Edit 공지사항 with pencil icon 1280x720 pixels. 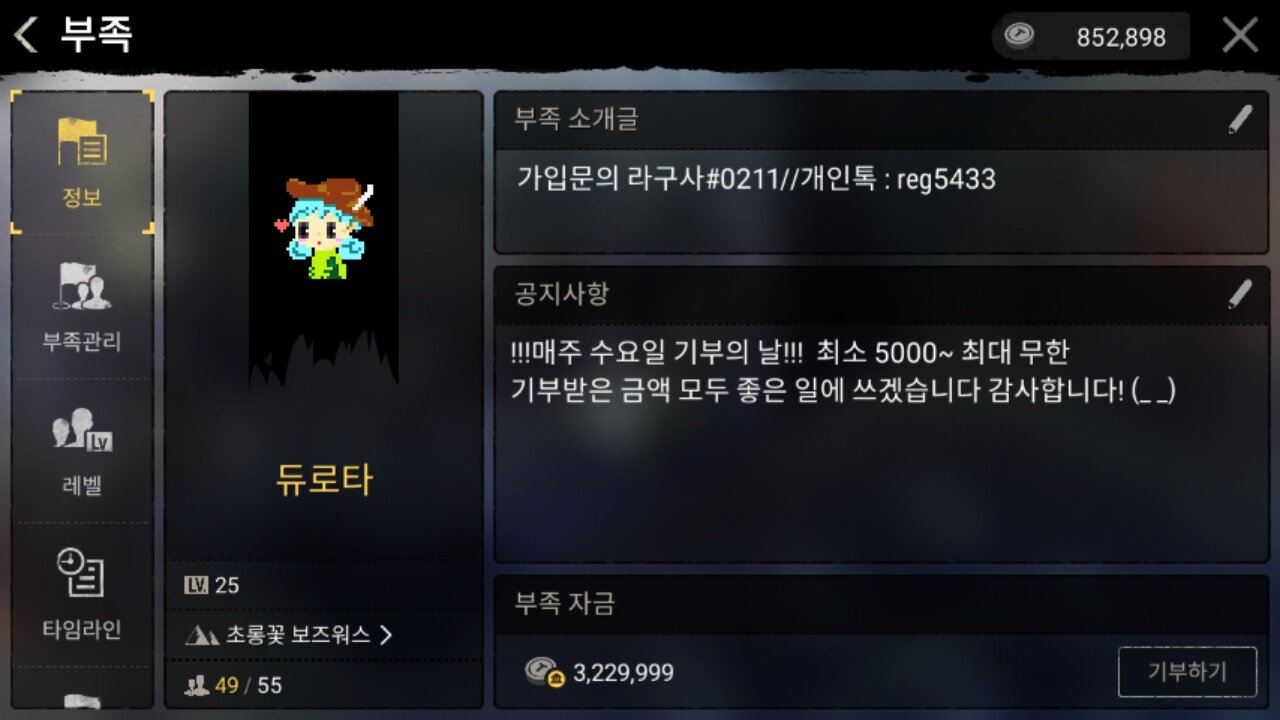(x=1240, y=294)
